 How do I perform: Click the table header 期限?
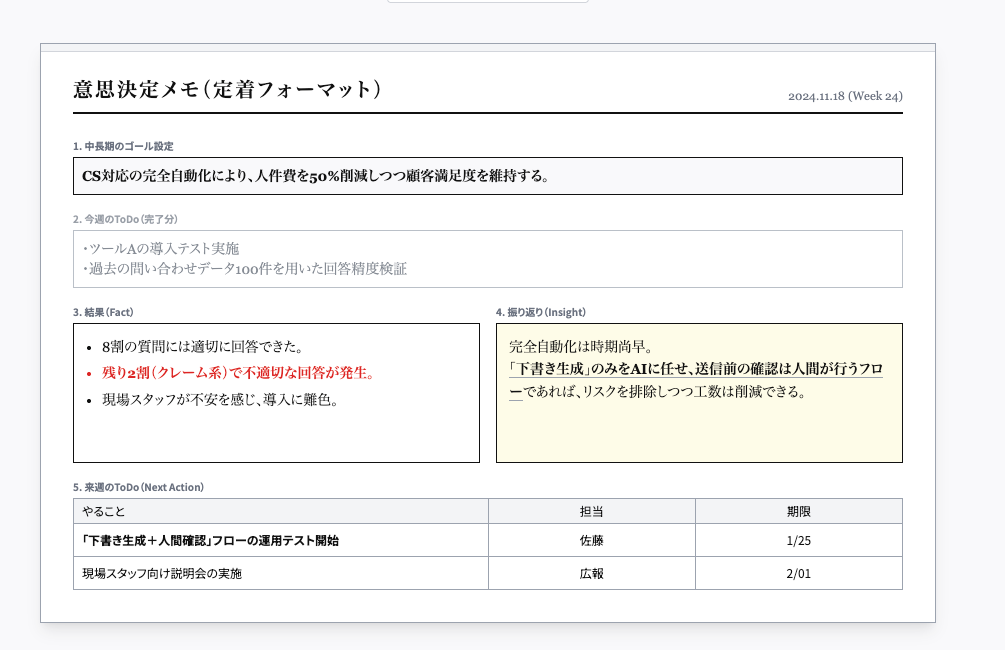[x=798, y=511]
